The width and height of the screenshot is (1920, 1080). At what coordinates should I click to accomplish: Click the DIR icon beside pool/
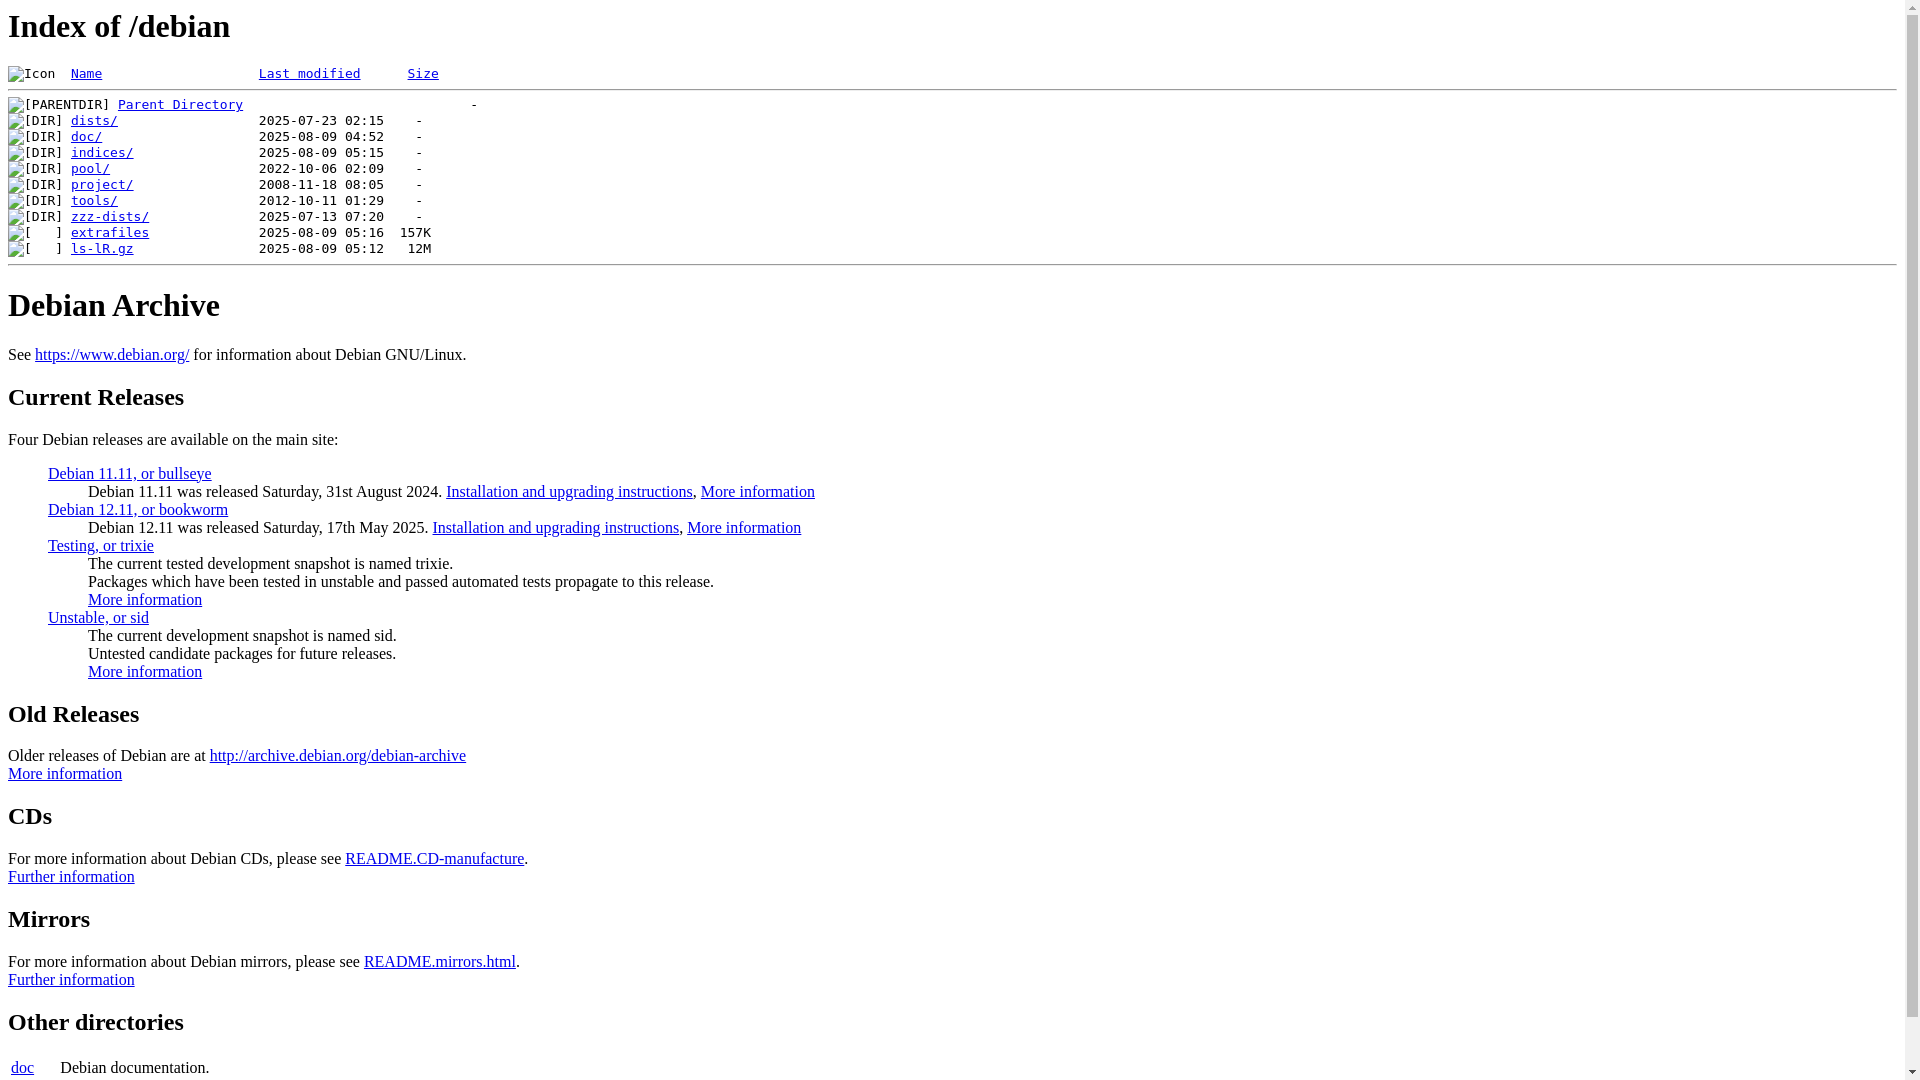point(35,169)
